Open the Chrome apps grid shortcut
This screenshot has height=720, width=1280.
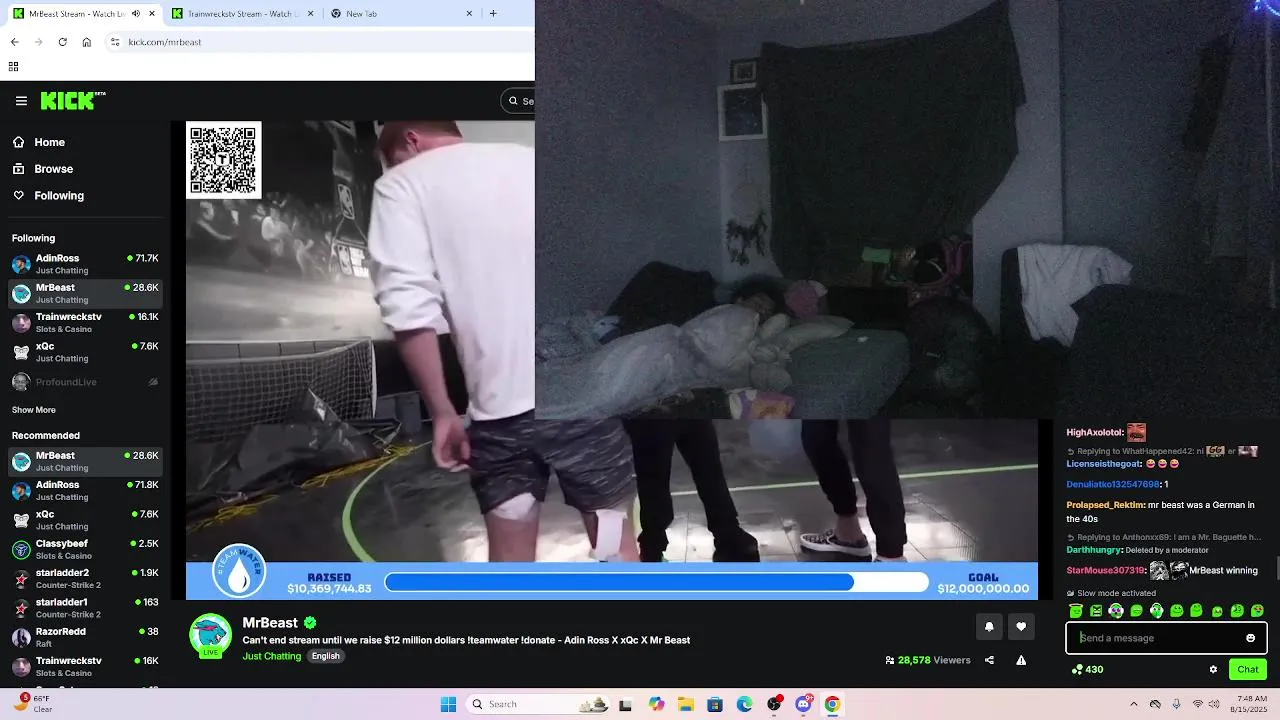pyautogui.click(x=13, y=67)
